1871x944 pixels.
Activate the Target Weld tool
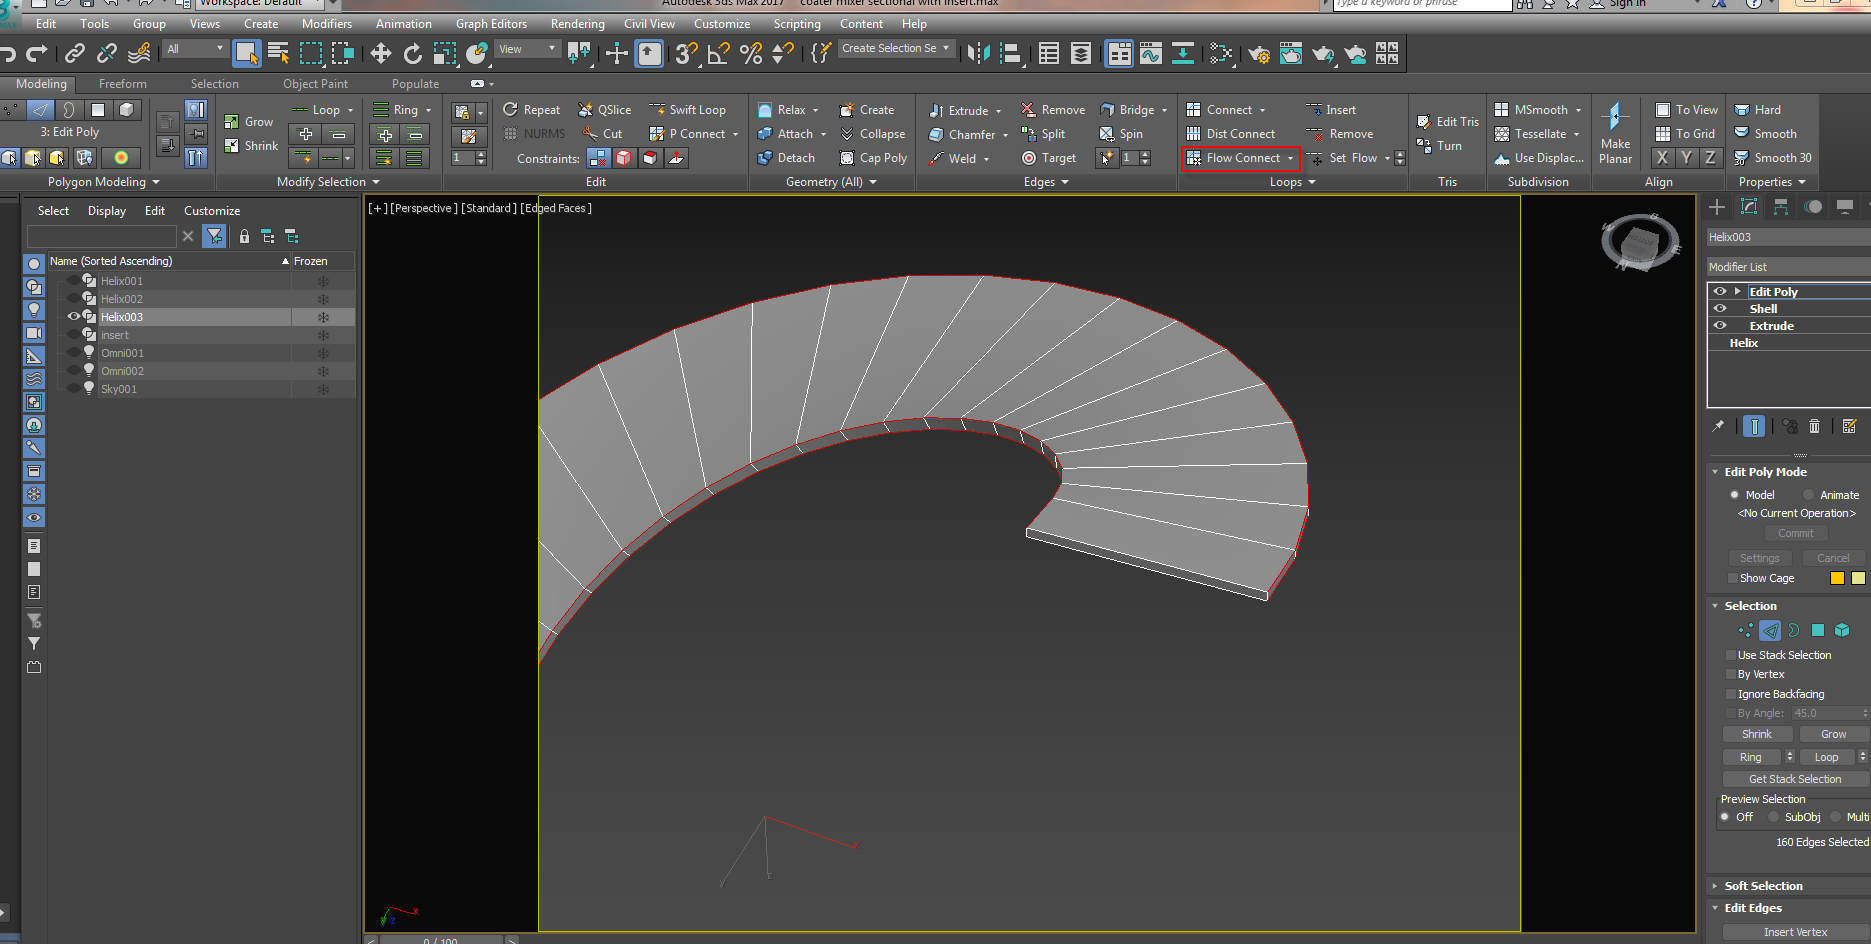click(1049, 157)
